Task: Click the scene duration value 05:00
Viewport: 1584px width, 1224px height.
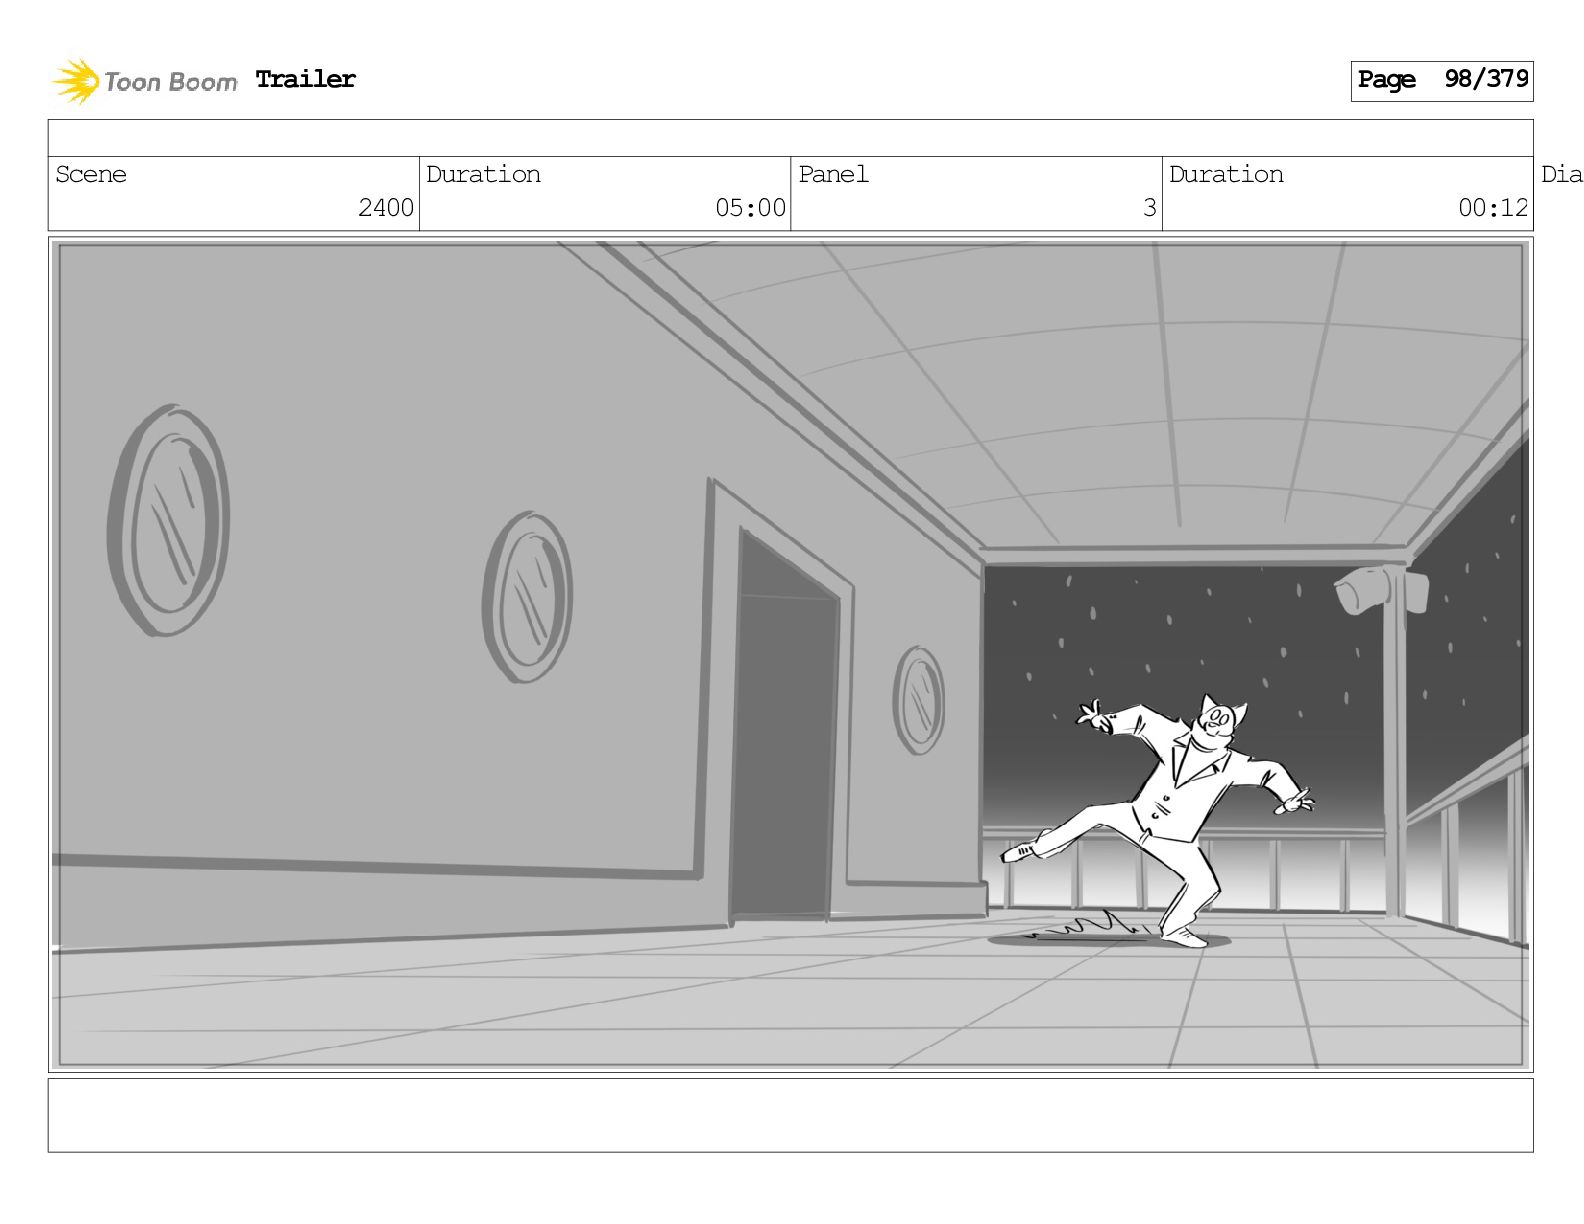Action: click(x=750, y=208)
